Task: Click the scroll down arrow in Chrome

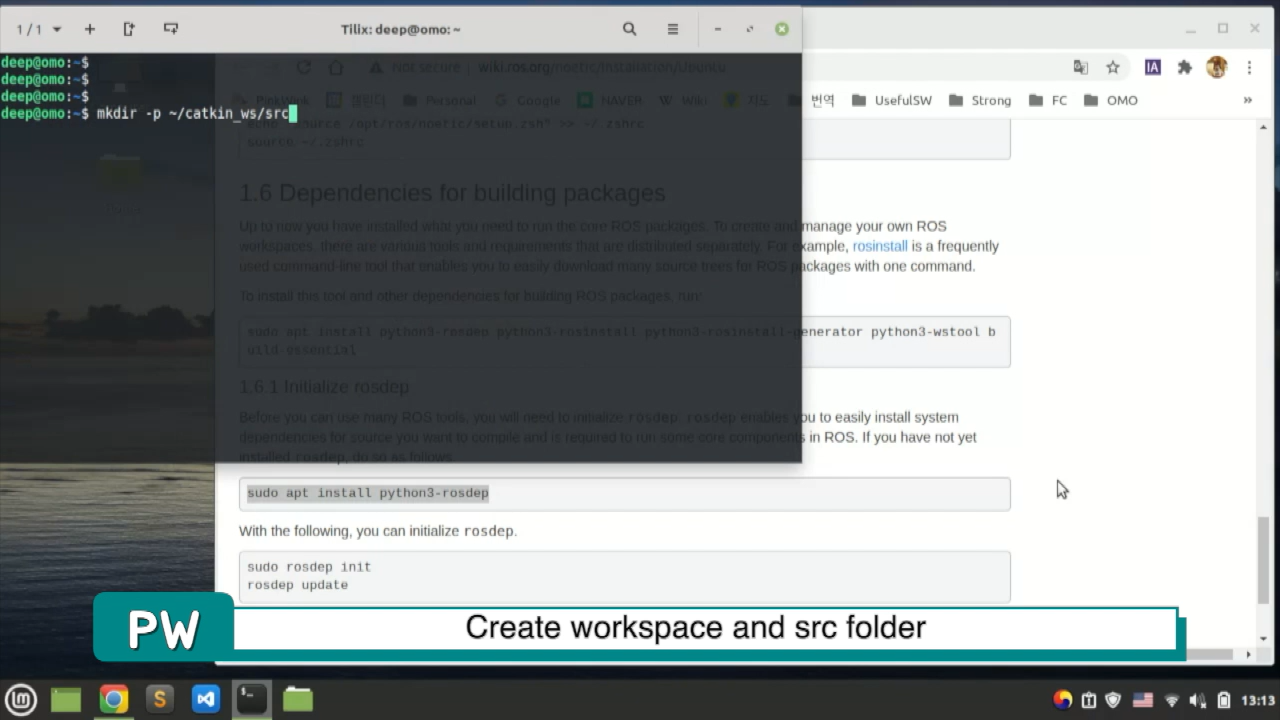Action: point(1264,638)
